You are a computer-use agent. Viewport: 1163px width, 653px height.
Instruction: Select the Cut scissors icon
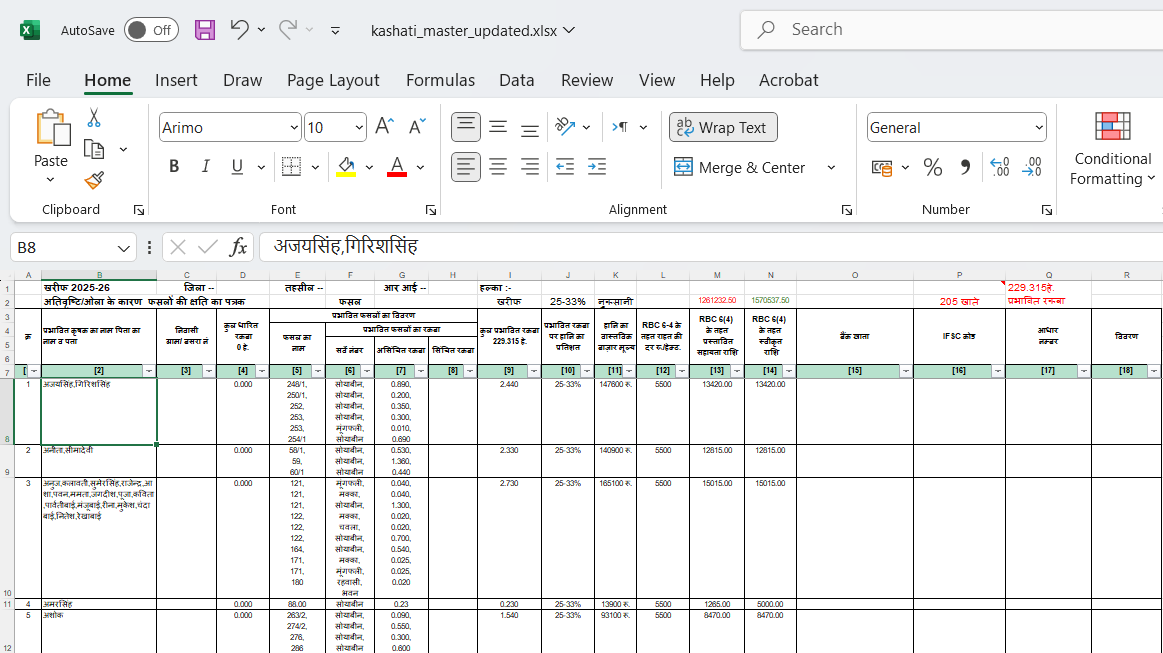coord(94,118)
